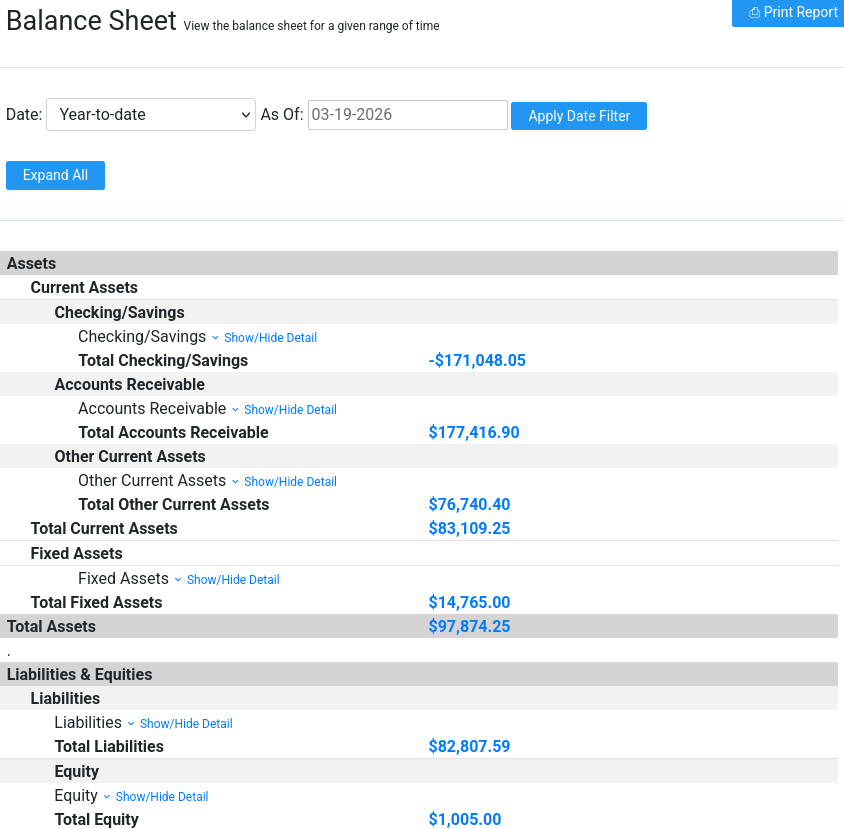The image size is (844, 829).
Task: Select the Total Assets amount $97,874.25
Action: coord(469,626)
